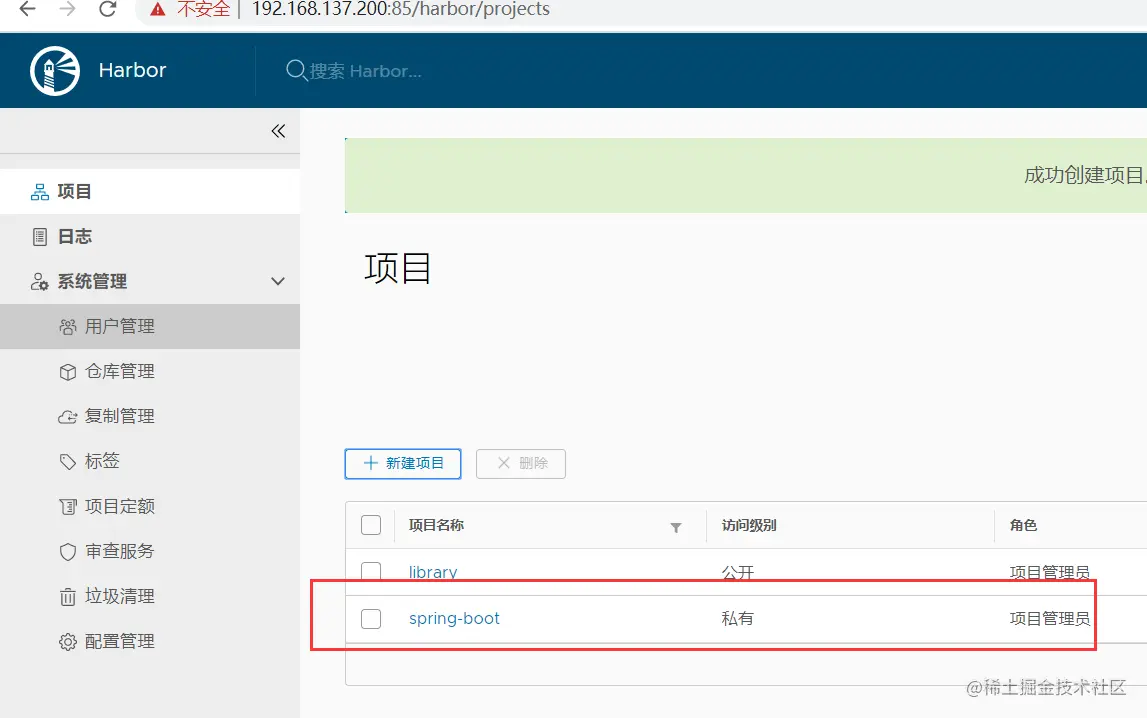Click the 项目定额 scroll icon

pos(67,507)
